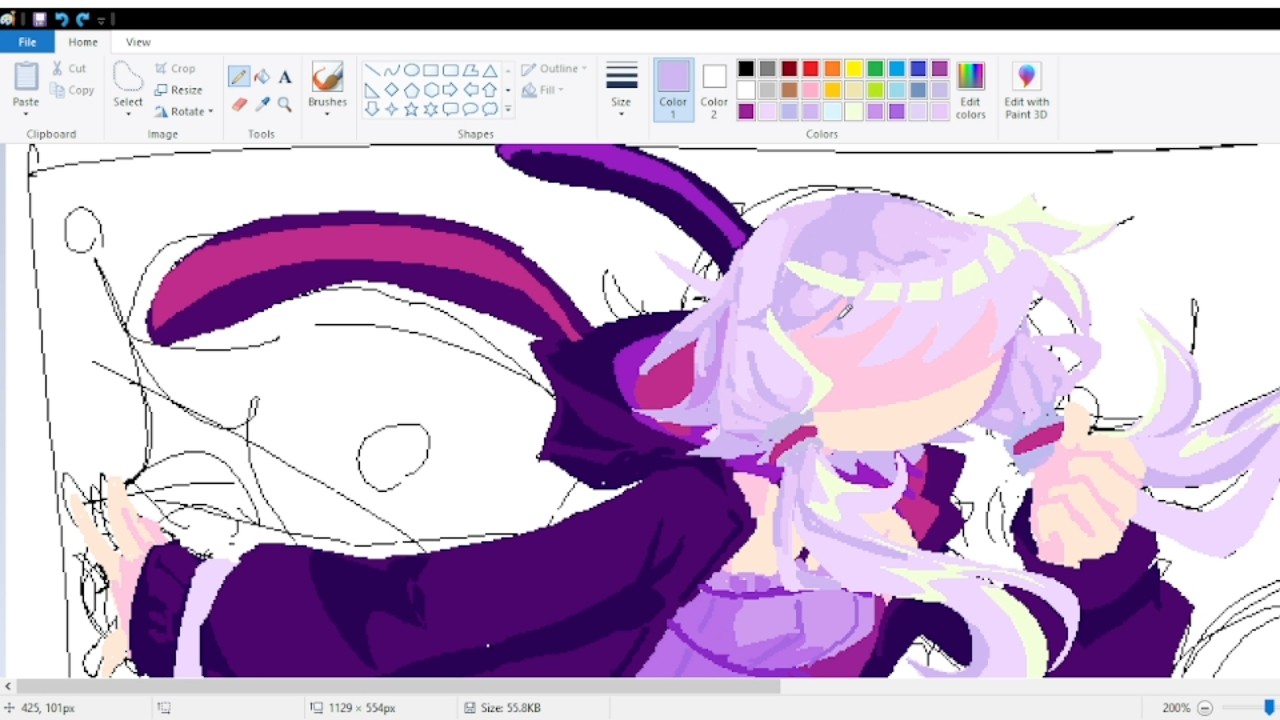Viewport: 1280px width, 720px height.
Task: Choose the Right arrow shape
Action: point(450,90)
